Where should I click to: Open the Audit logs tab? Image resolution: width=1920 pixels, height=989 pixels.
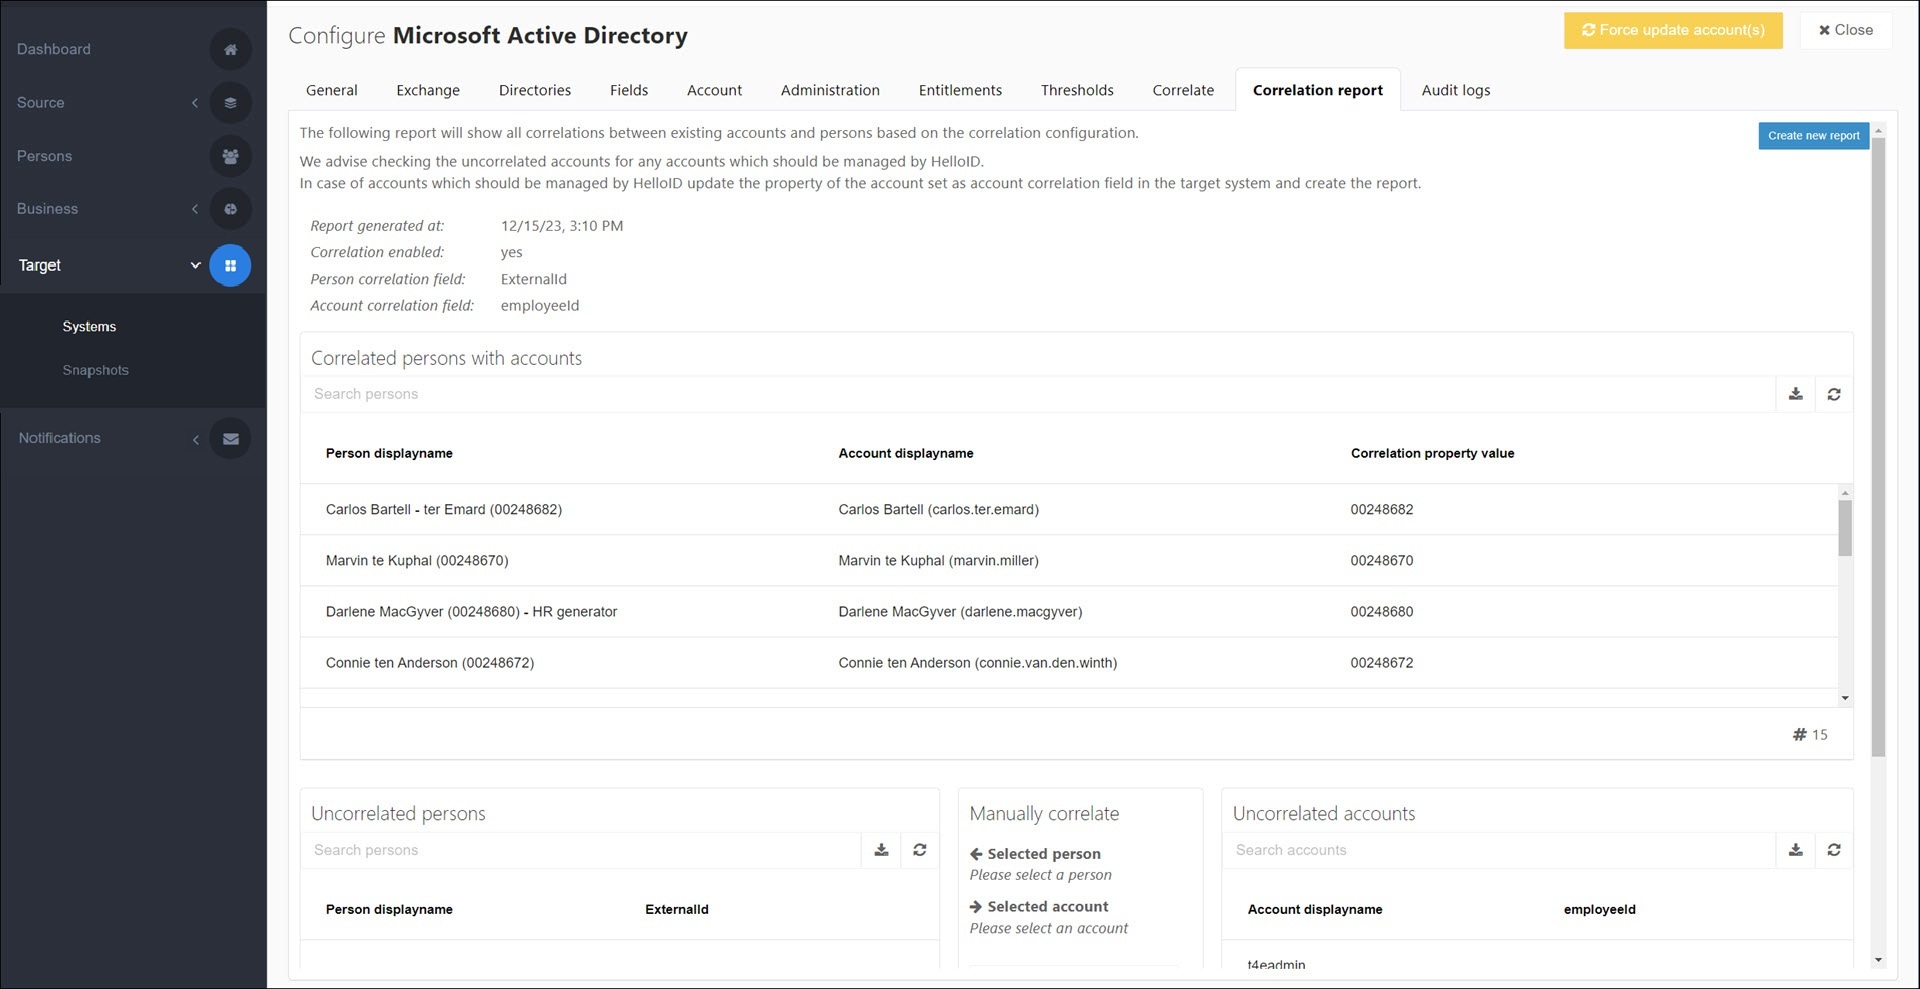pyautogui.click(x=1456, y=90)
